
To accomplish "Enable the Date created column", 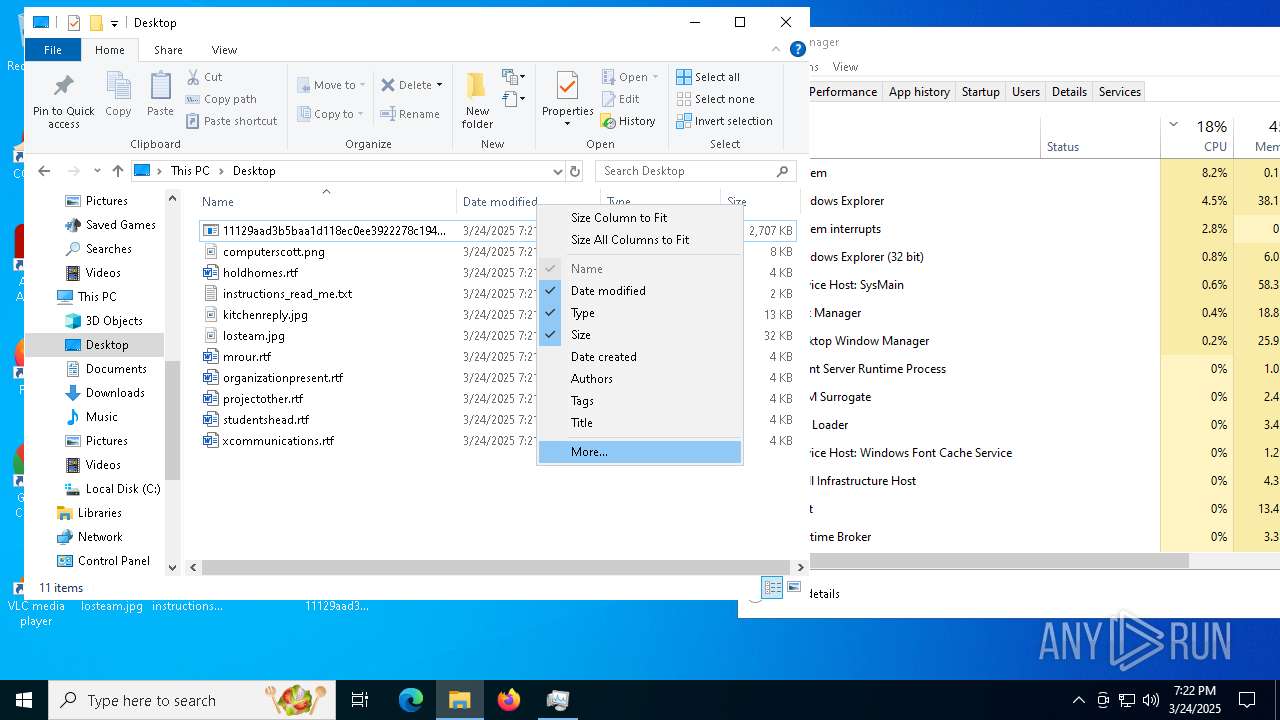I will [640, 357].
